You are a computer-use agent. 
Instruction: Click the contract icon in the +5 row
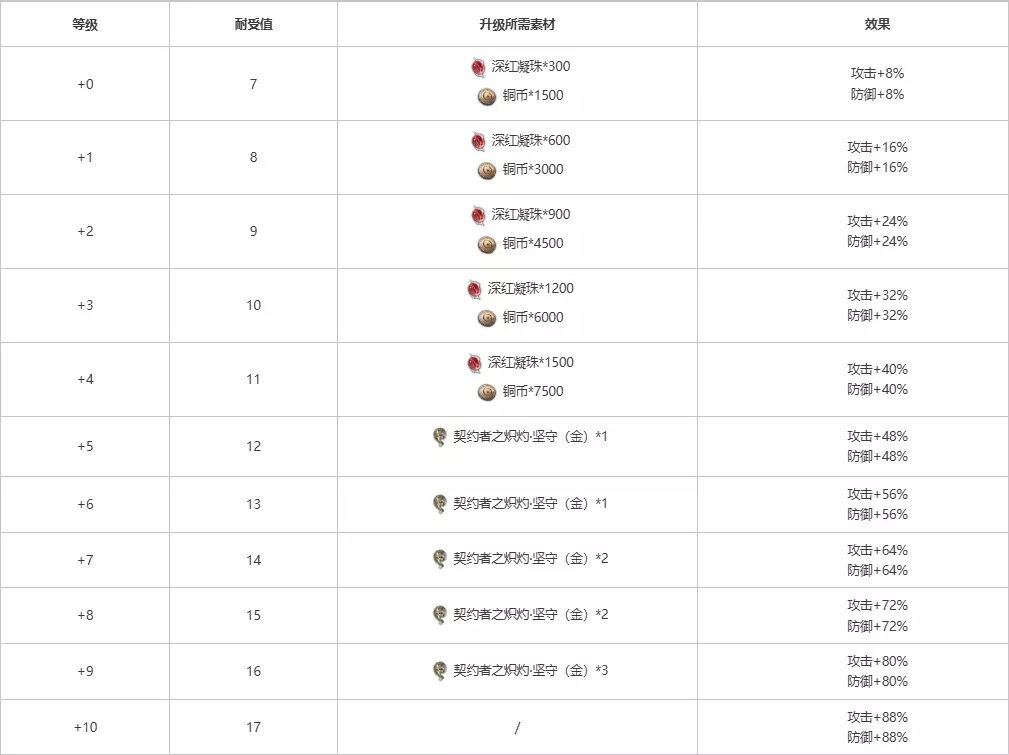(x=440, y=437)
